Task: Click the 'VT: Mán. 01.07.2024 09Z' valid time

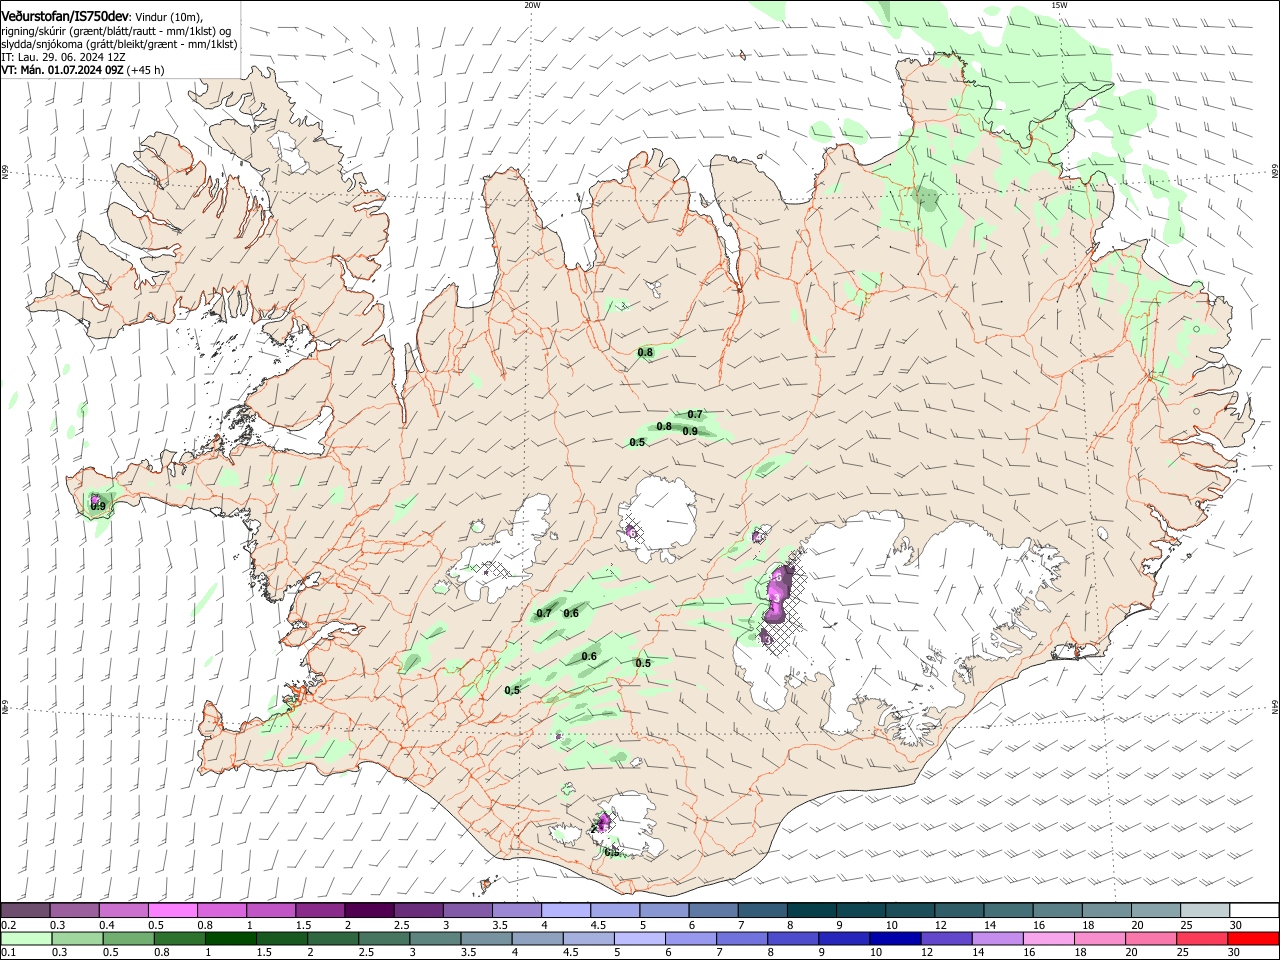Action: coord(62,70)
